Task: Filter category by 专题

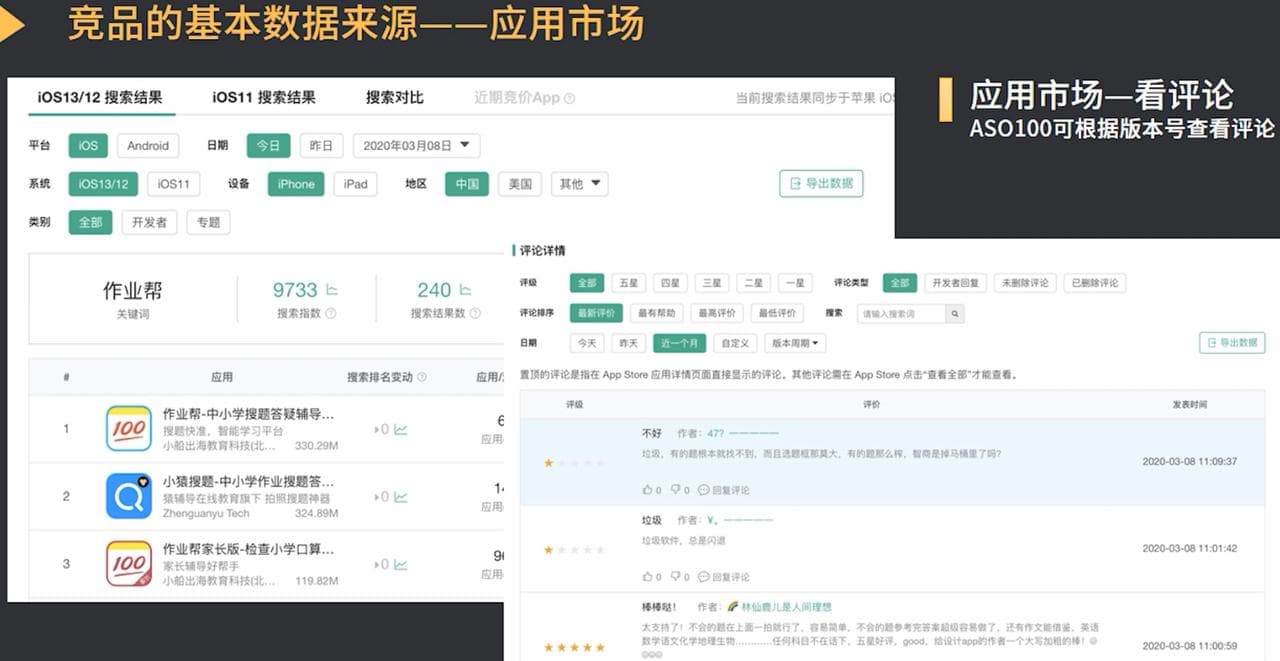Action: (x=208, y=222)
